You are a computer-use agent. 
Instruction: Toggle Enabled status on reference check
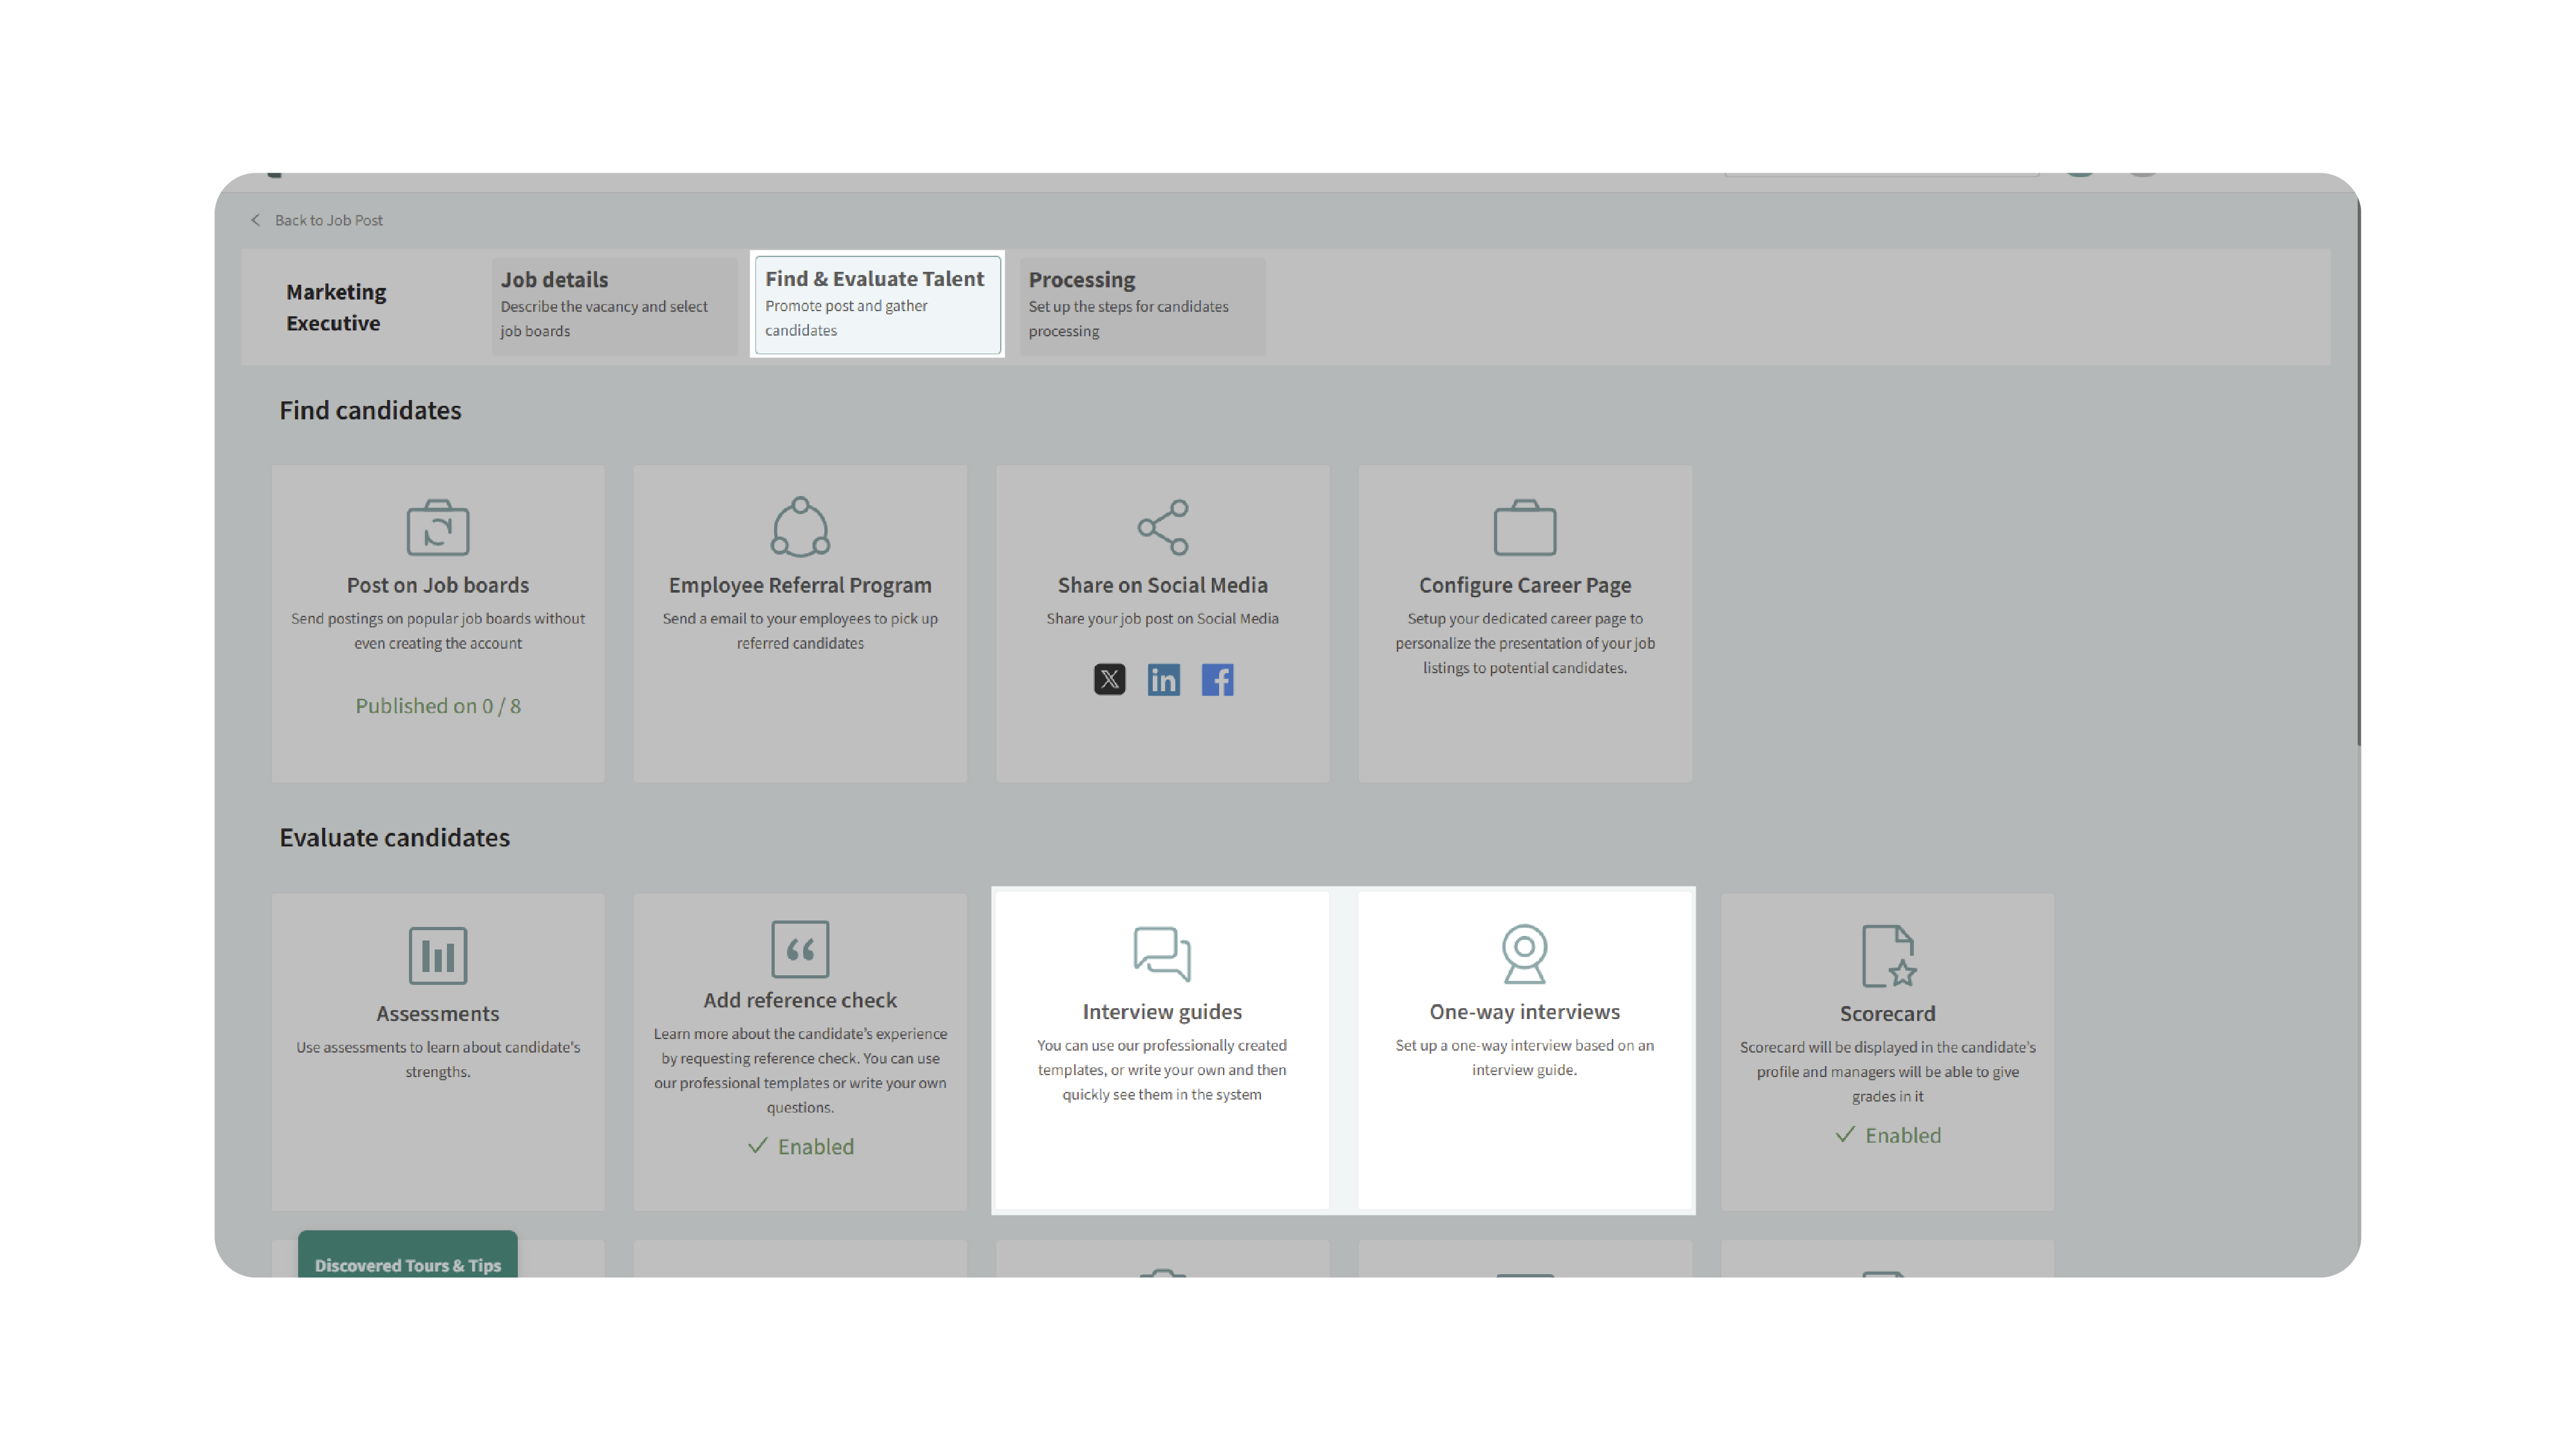[800, 1146]
